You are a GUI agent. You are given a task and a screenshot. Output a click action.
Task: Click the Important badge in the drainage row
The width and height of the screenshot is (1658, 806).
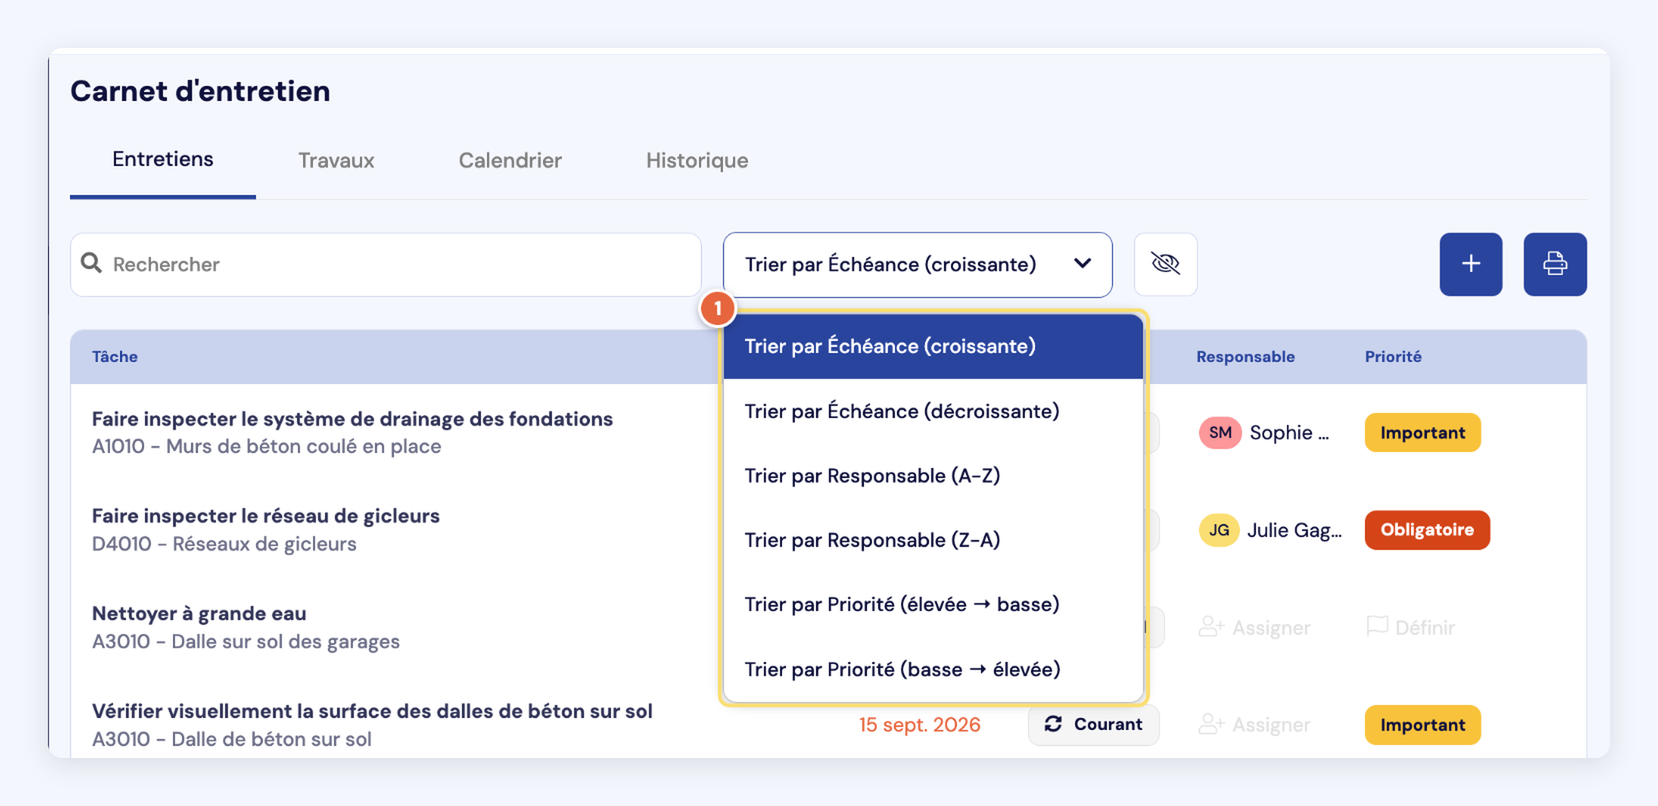pyautogui.click(x=1423, y=433)
